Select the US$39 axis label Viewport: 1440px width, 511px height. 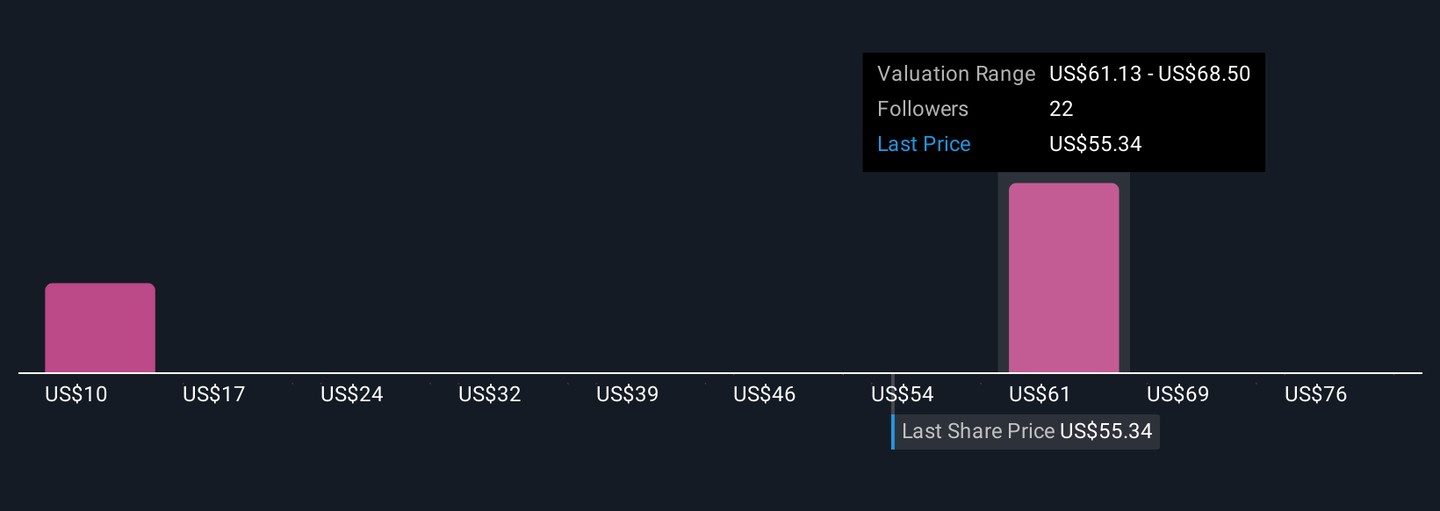click(627, 395)
